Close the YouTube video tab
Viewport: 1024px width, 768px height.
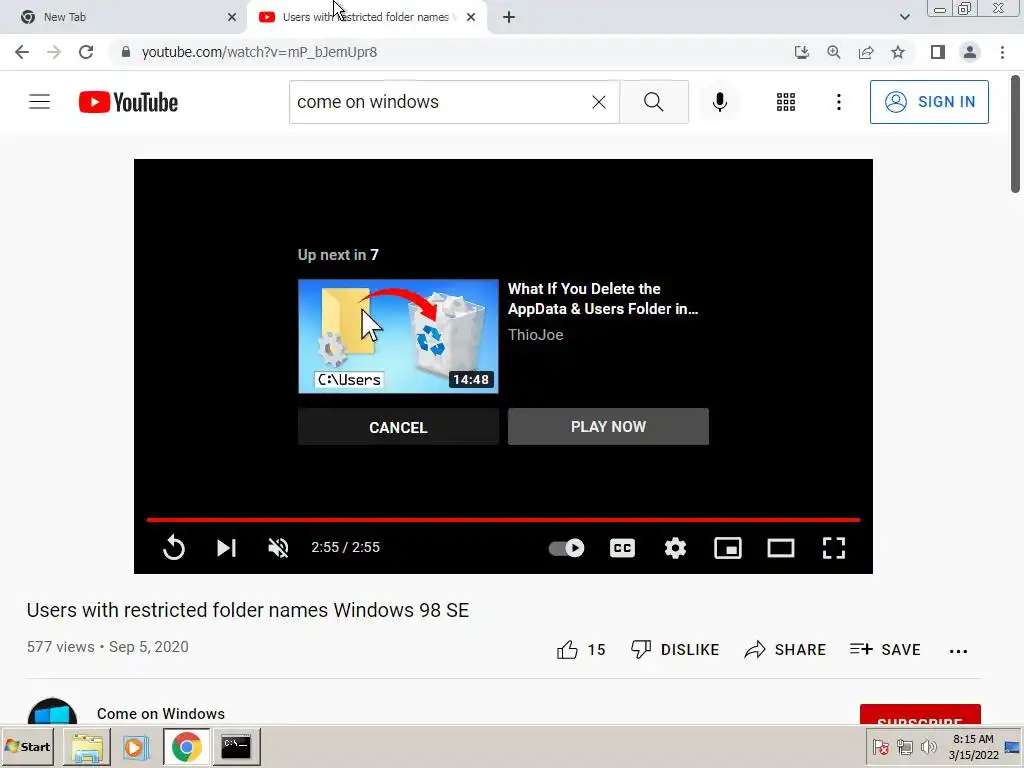click(471, 17)
